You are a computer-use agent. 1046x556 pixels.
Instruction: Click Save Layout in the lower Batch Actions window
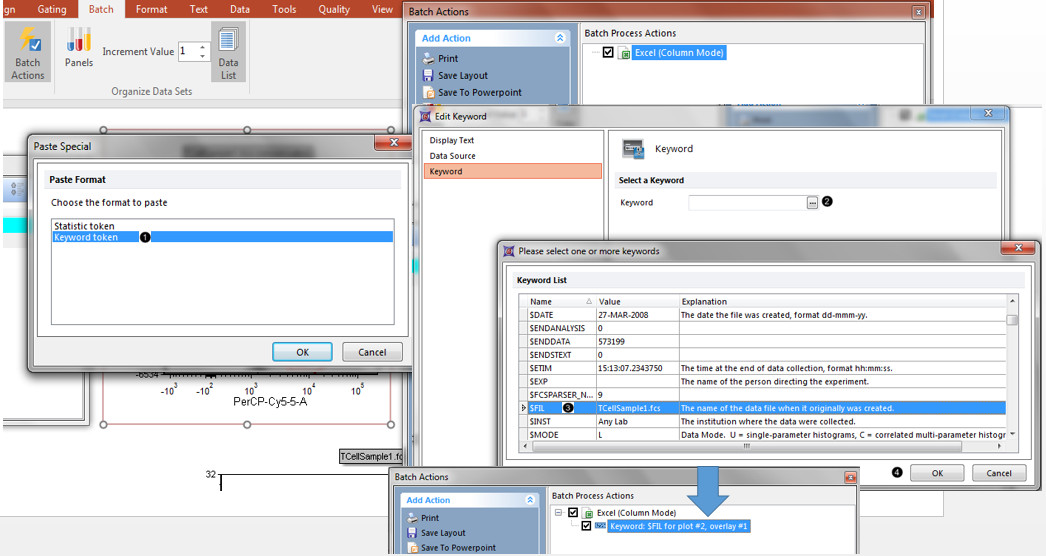click(443, 533)
